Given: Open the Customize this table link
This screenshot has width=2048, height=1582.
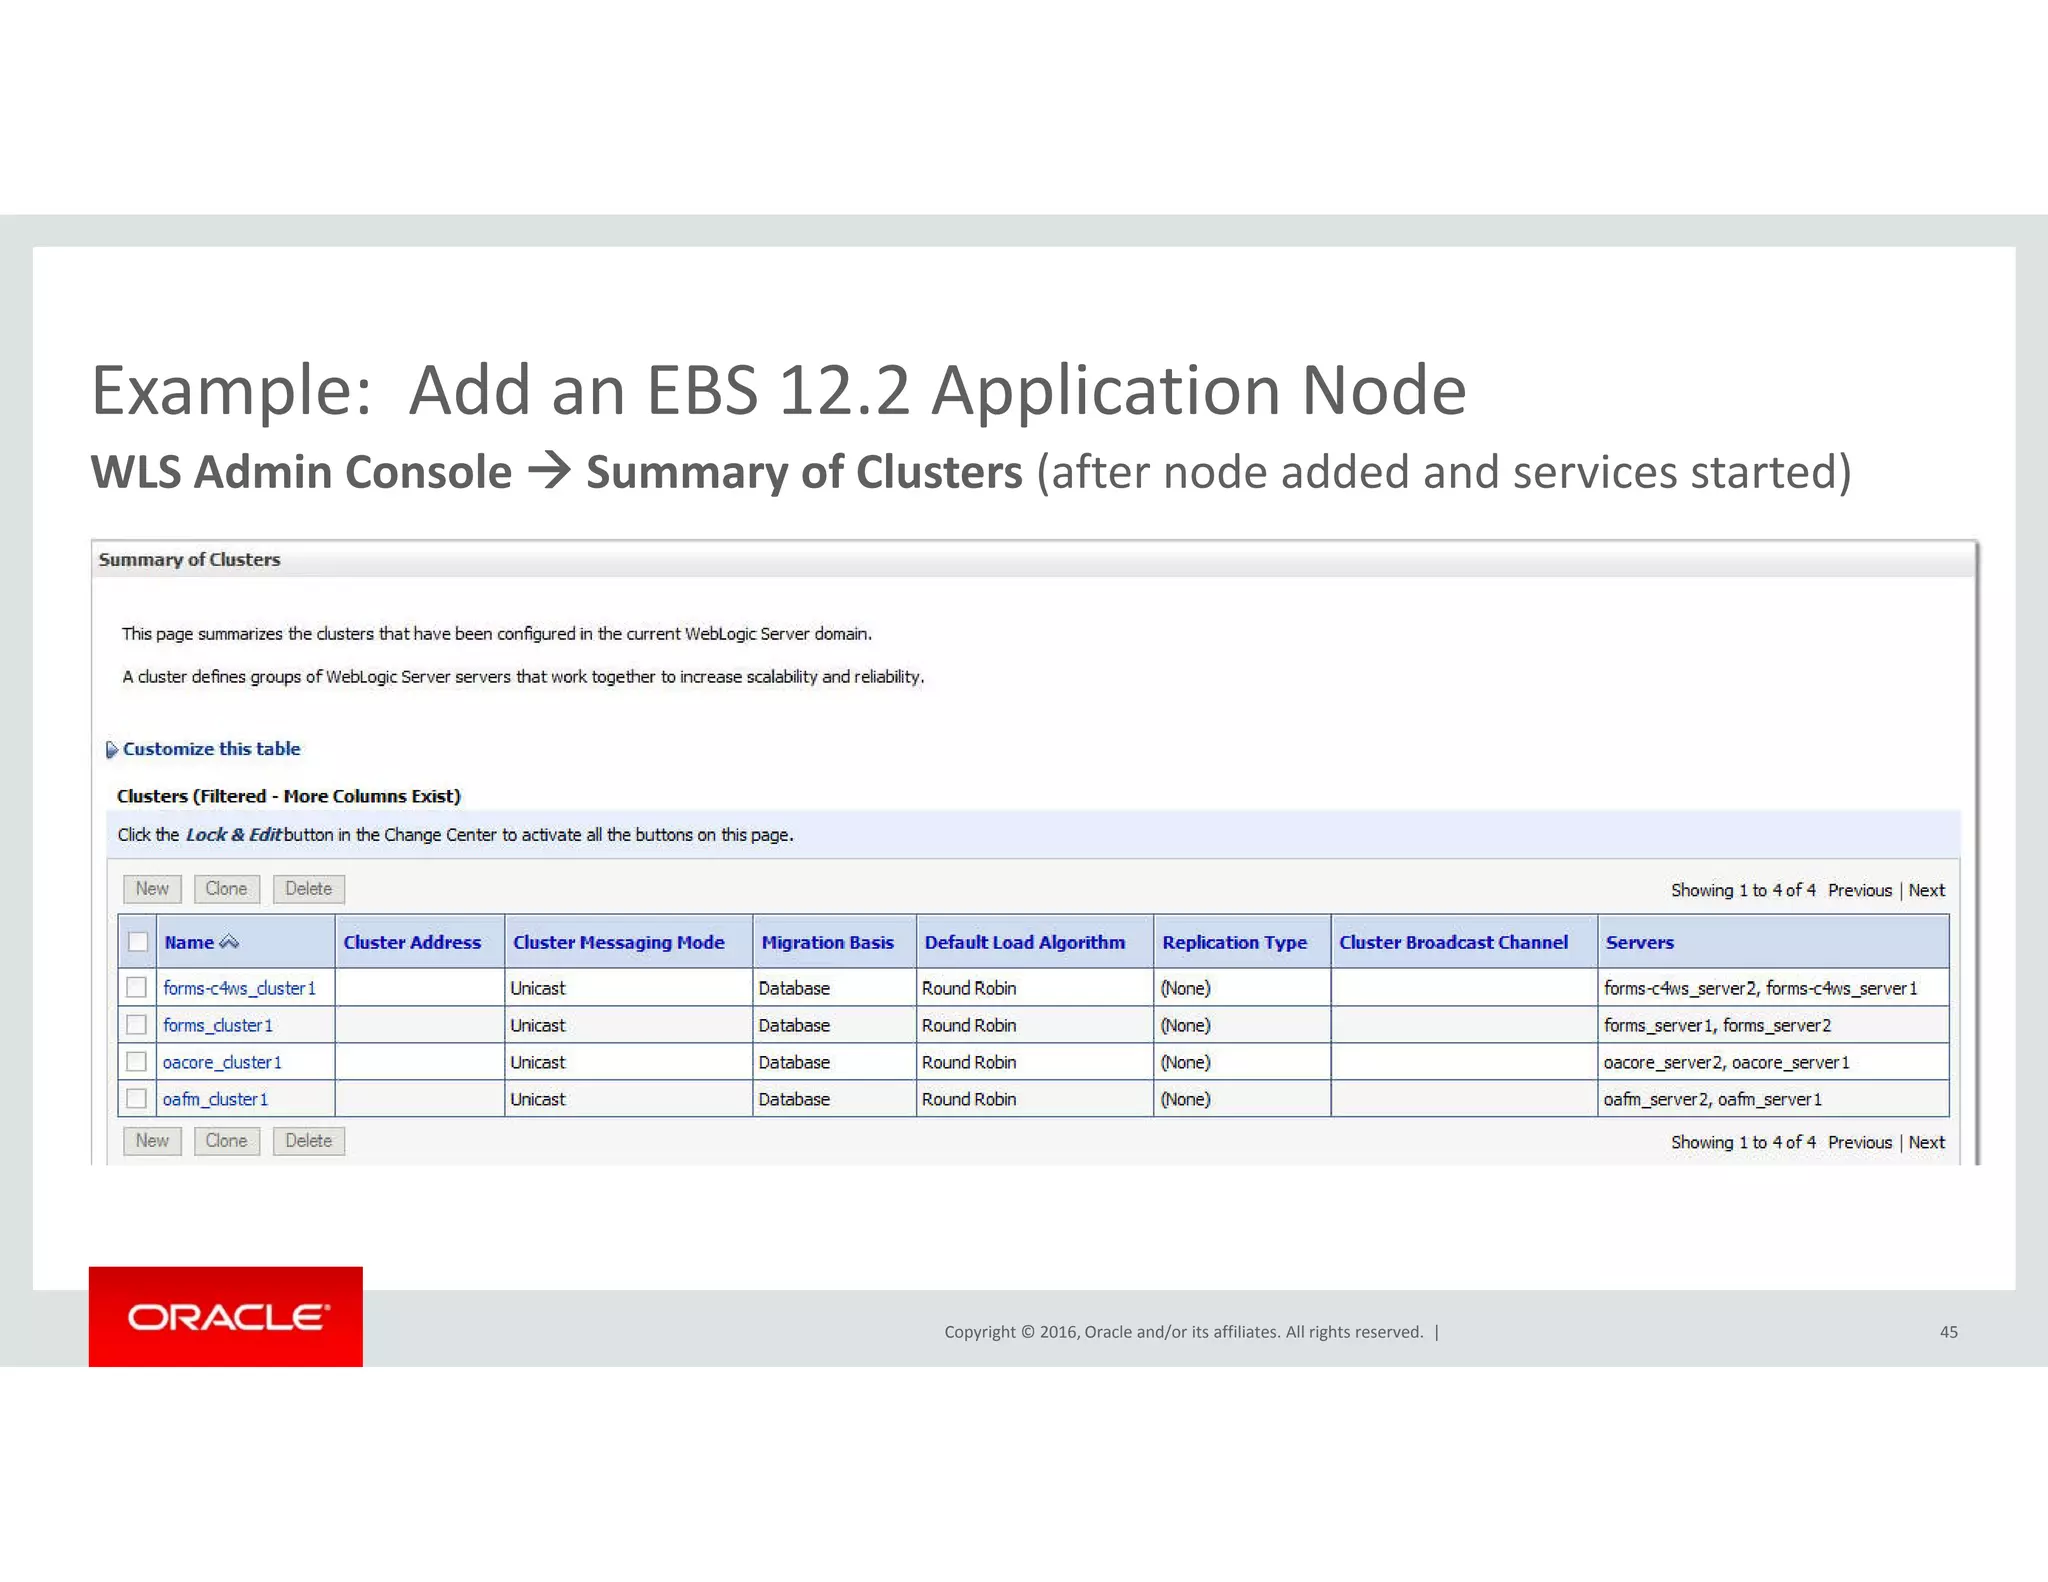Looking at the screenshot, I should tap(211, 749).
